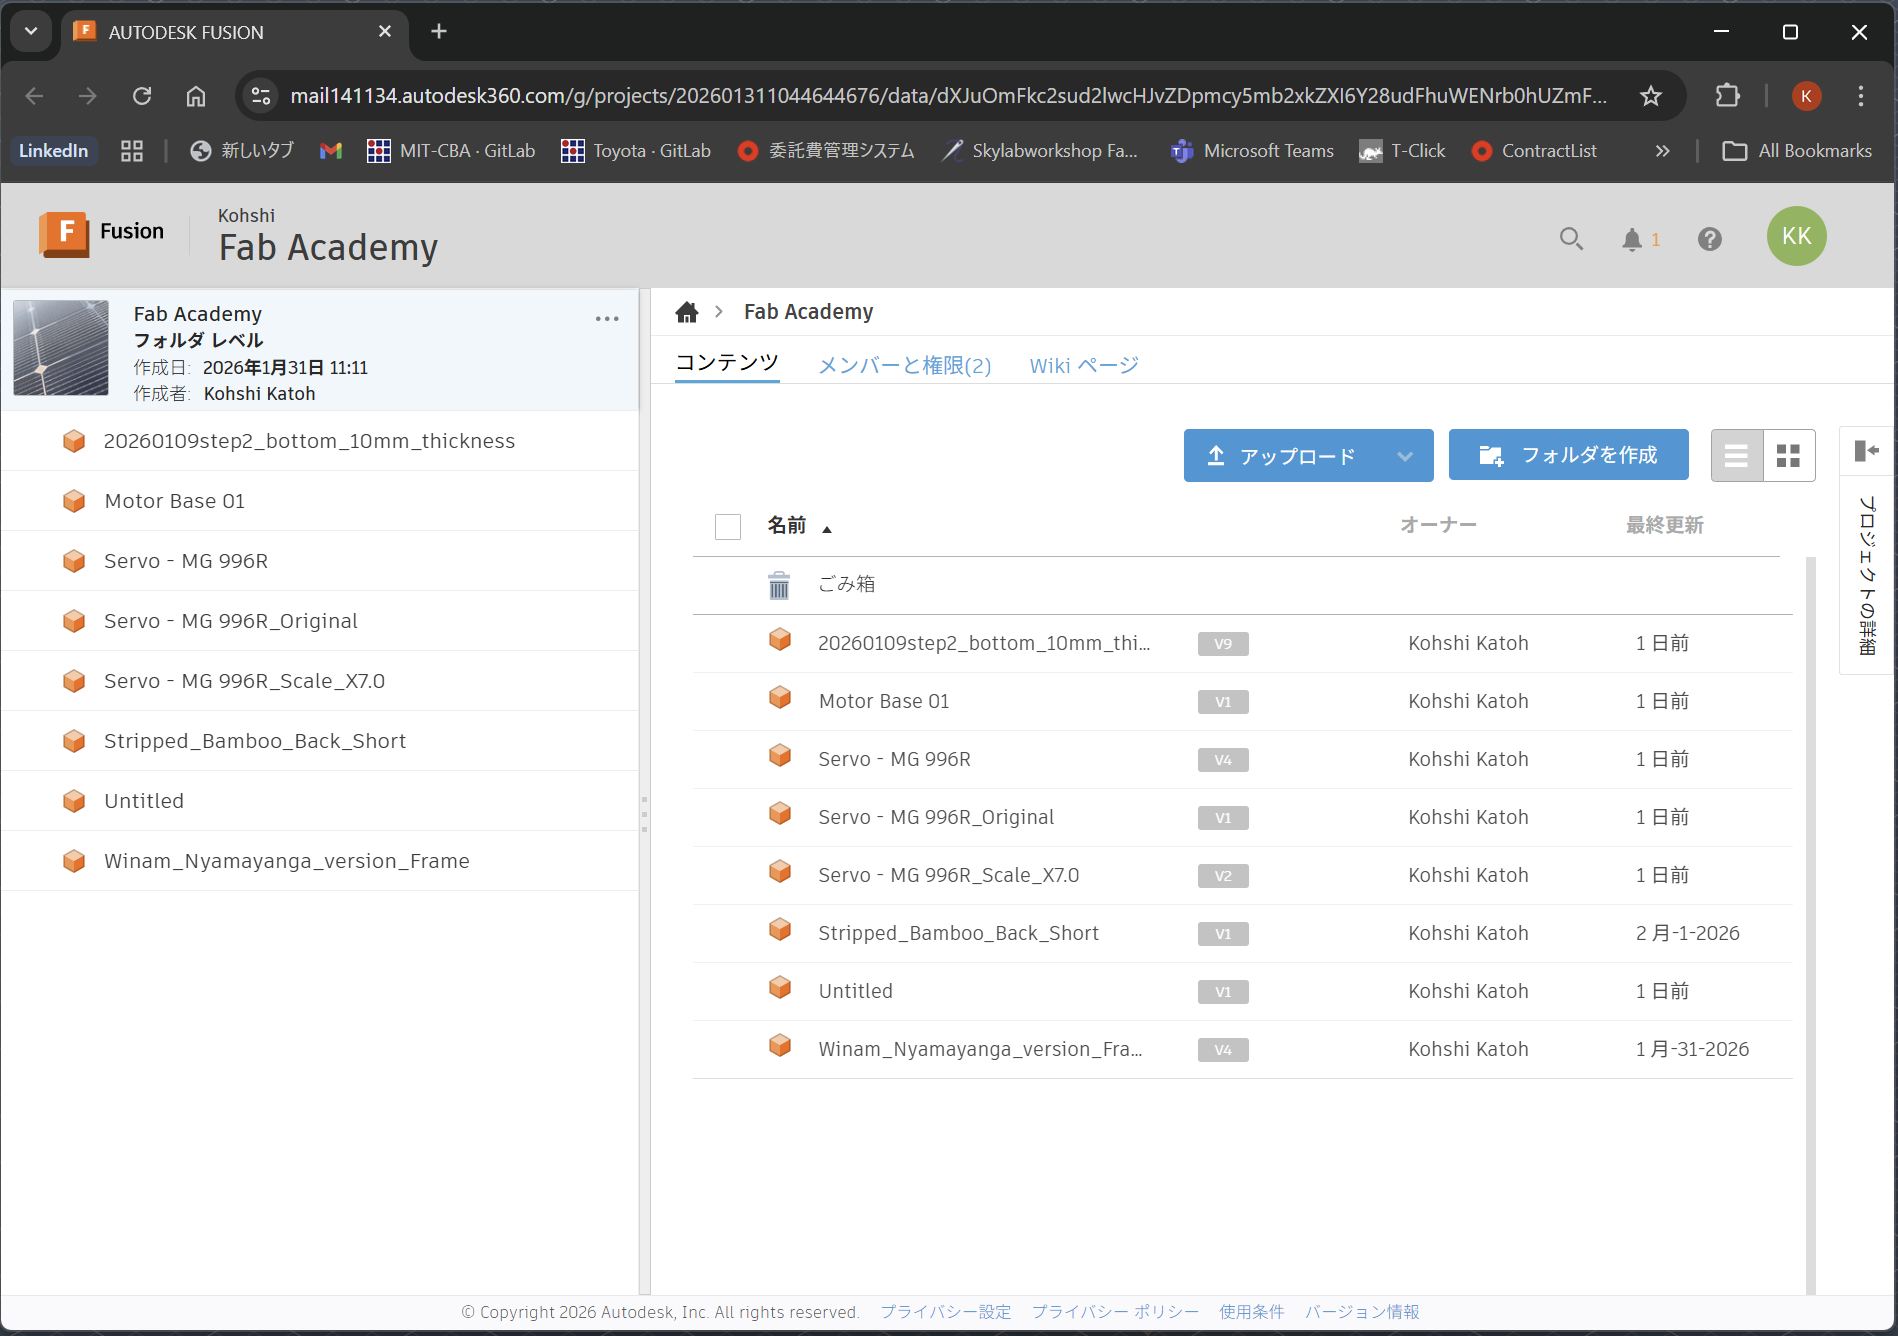Open the notifications bell icon
The height and width of the screenshot is (1336, 1898).
click(1632, 239)
